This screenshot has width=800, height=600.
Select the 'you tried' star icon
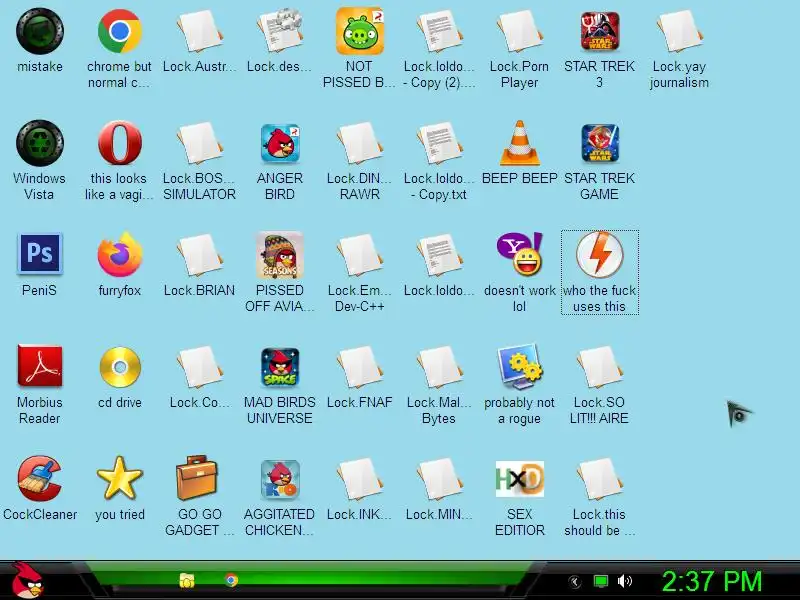(119, 479)
